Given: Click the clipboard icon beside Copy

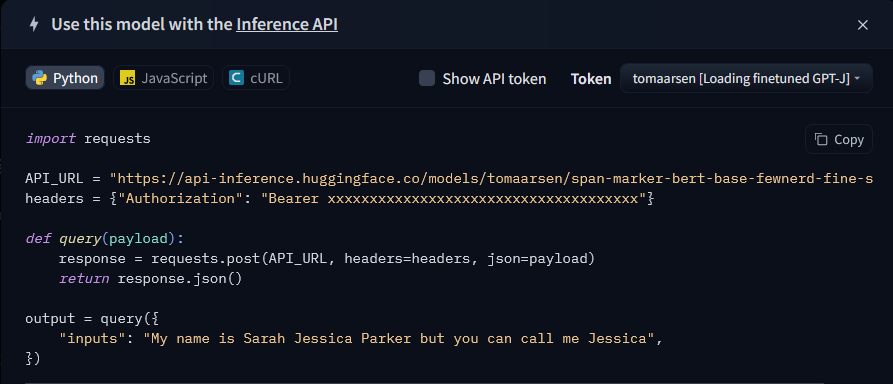Looking at the screenshot, I should (821, 140).
